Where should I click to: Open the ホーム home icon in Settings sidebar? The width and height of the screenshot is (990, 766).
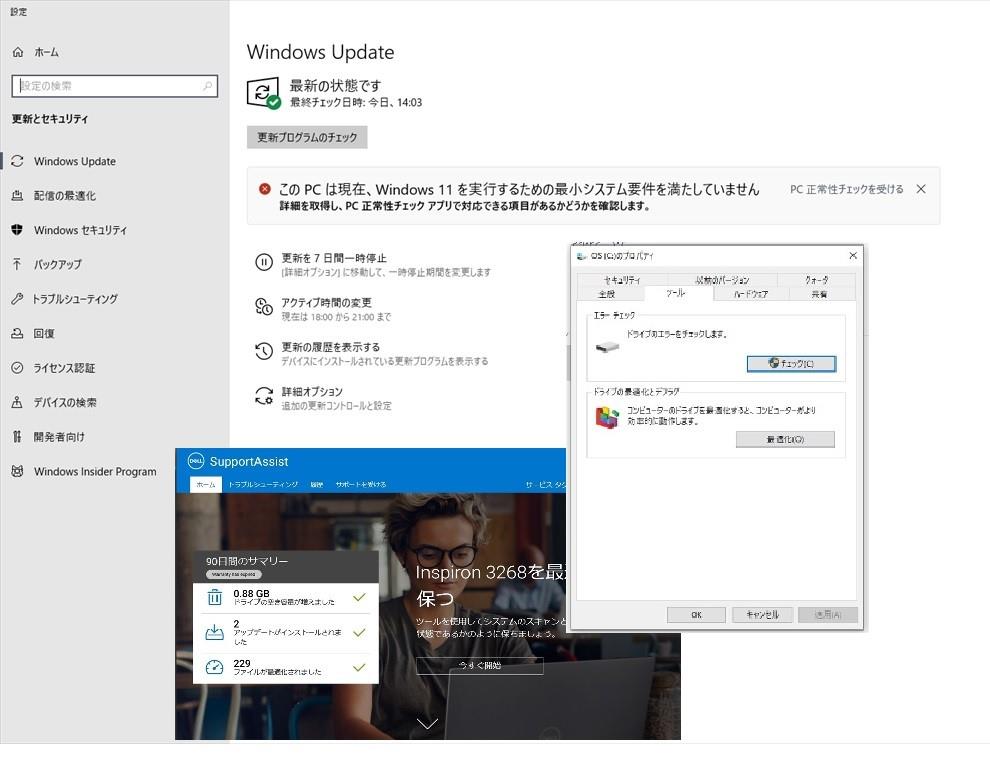(x=18, y=52)
